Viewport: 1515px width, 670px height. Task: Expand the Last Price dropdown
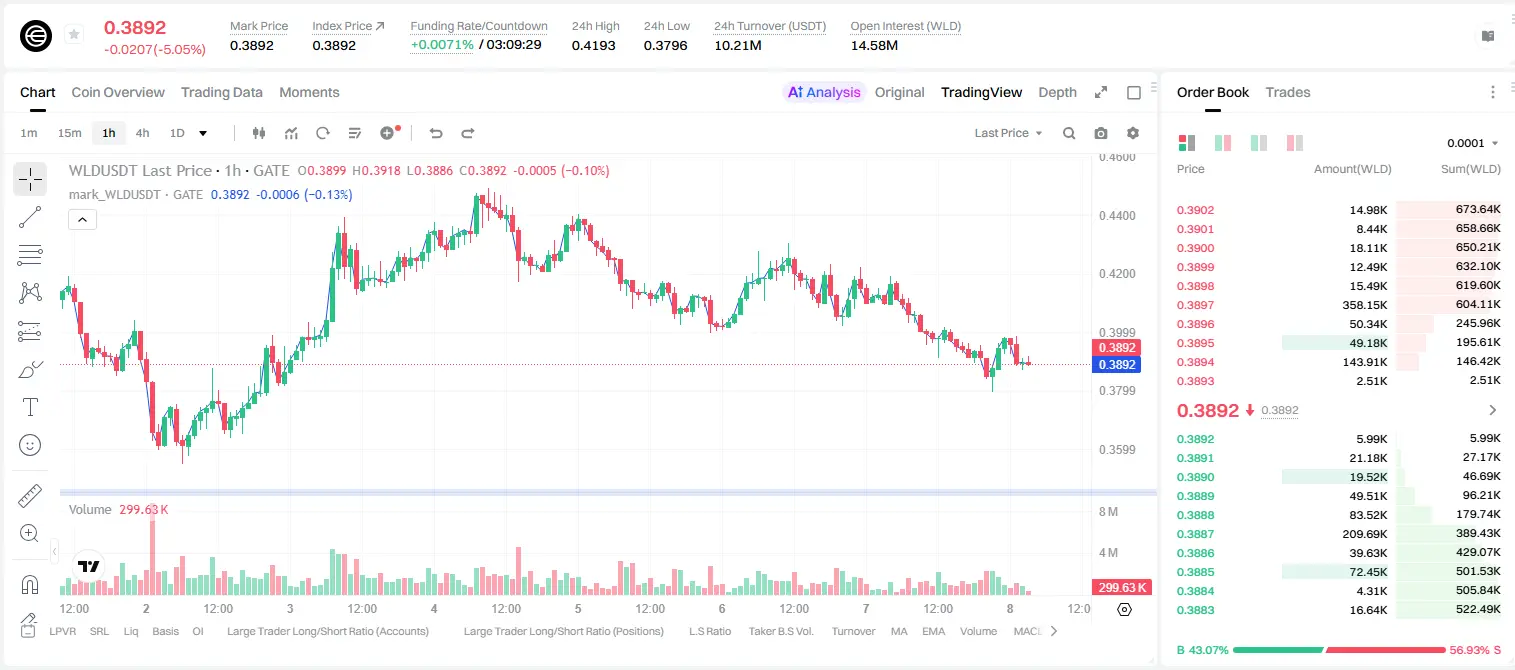point(1009,133)
